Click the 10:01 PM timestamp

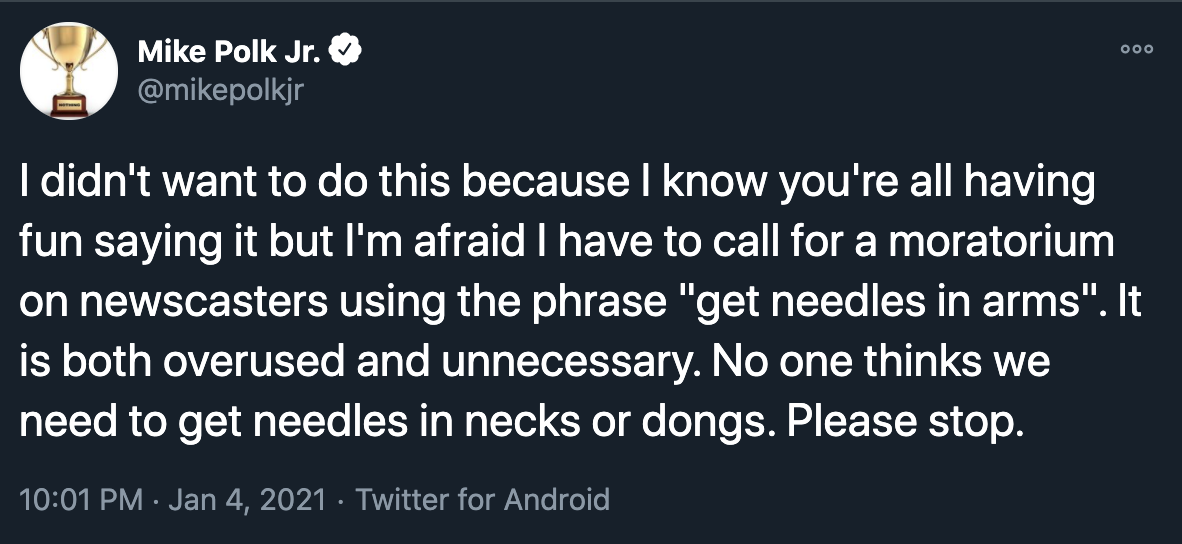pyautogui.click(x=81, y=498)
